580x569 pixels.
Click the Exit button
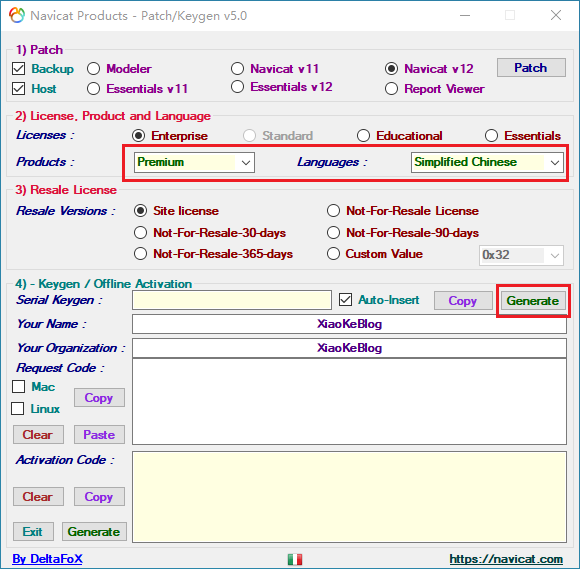pyautogui.click(x=33, y=532)
